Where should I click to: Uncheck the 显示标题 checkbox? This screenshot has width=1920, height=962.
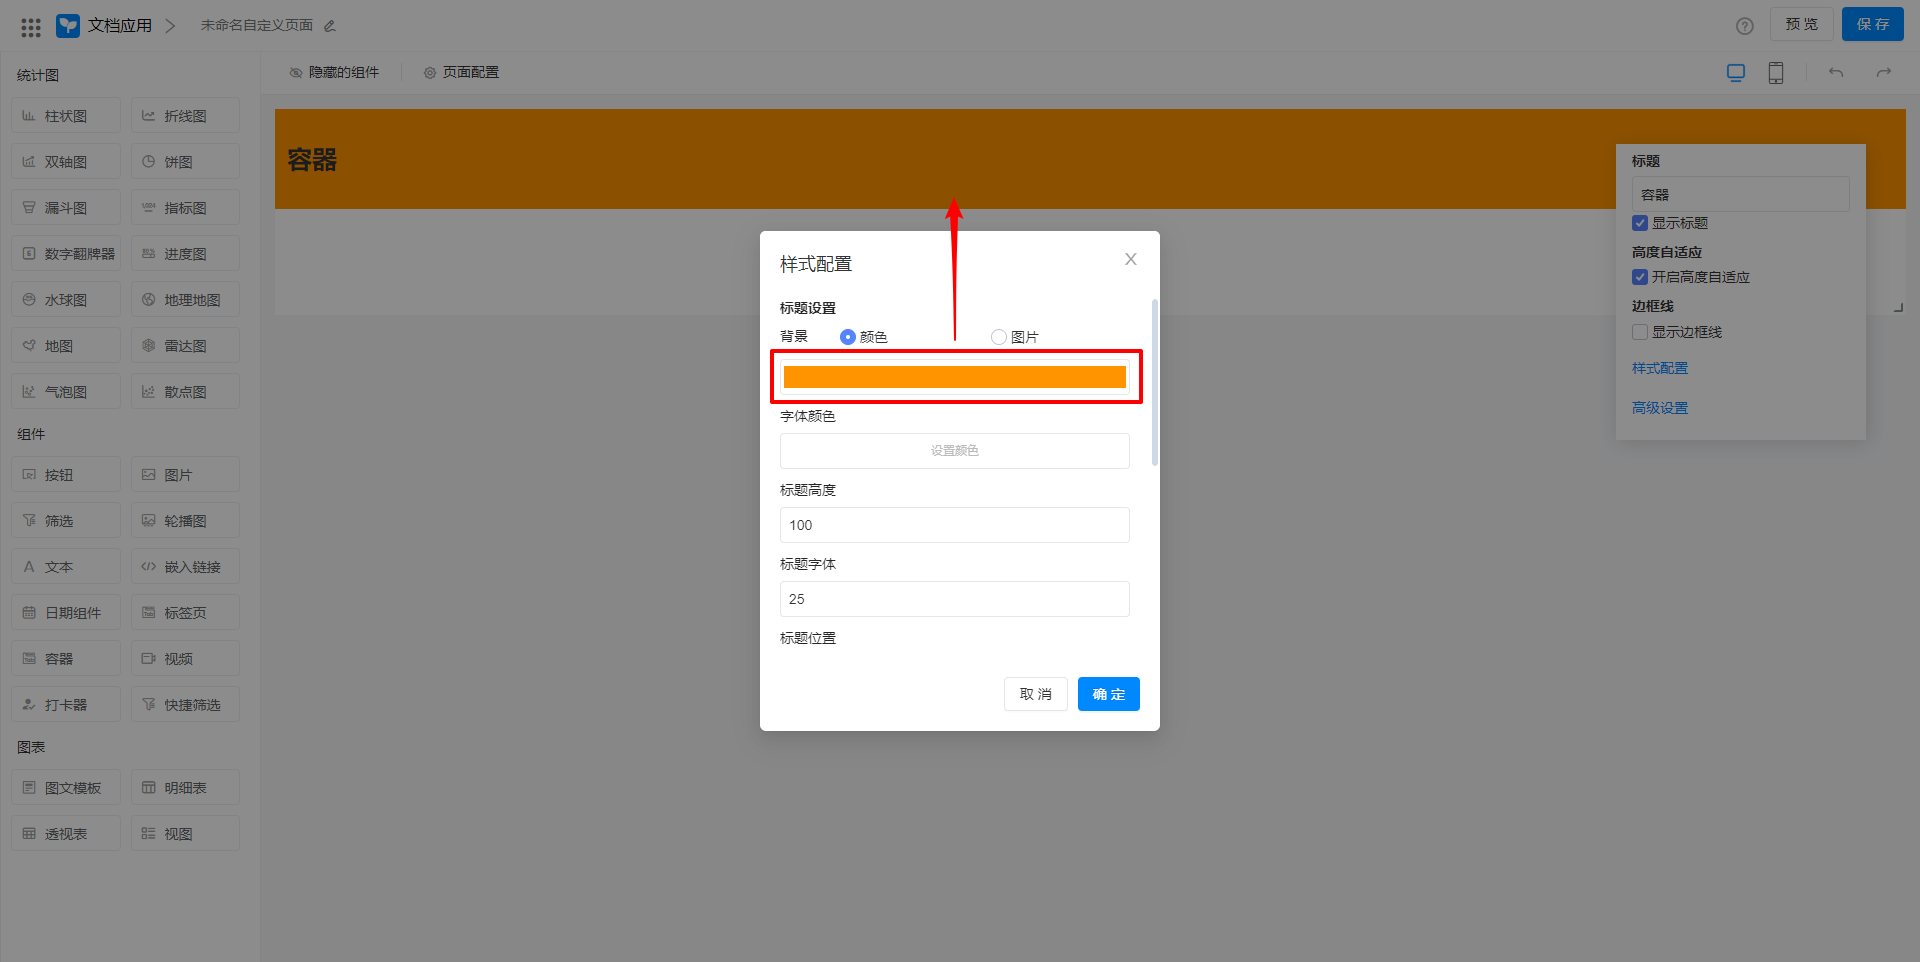[1639, 223]
